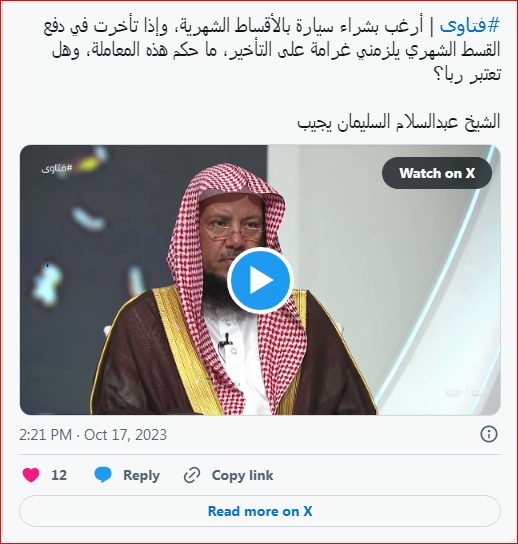Screen dimensions: 518x544
Task: Click the lapel microphone in the video
Action: (x=226, y=340)
